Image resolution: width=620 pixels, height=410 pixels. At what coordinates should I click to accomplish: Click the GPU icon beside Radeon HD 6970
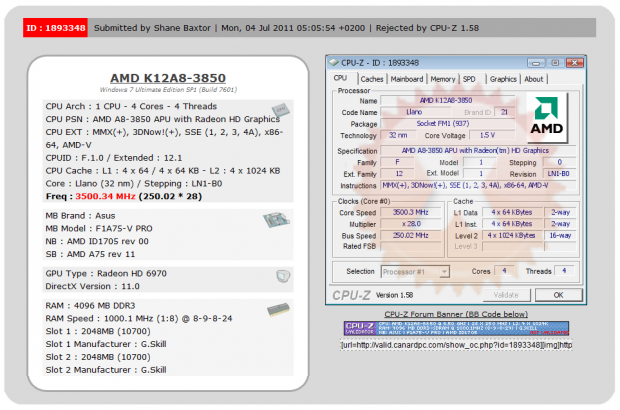[x=283, y=276]
